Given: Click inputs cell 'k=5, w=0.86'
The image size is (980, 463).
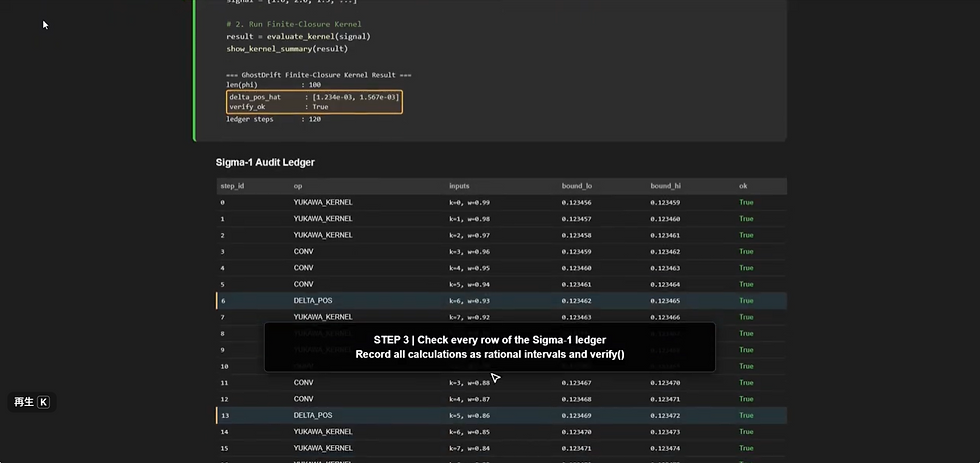Looking at the screenshot, I should [469, 415].
